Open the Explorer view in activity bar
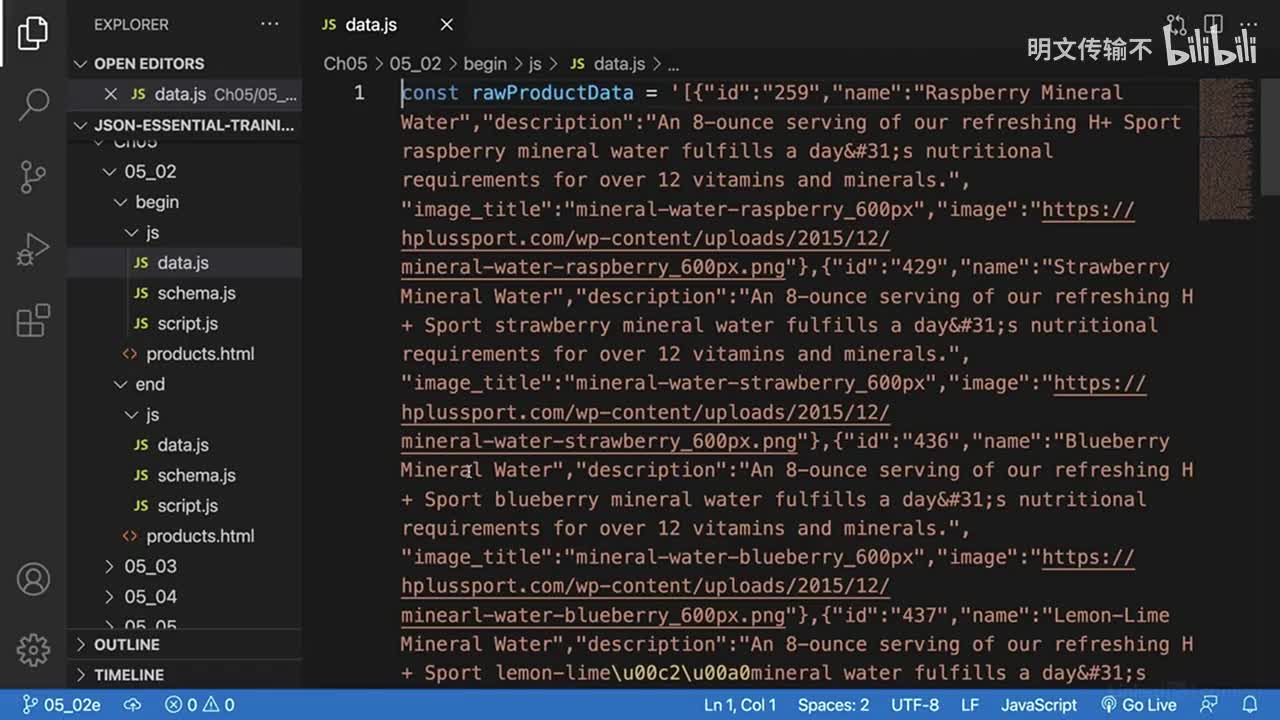1280x720 pixels. pyautogui.click(x=33, y=33)
